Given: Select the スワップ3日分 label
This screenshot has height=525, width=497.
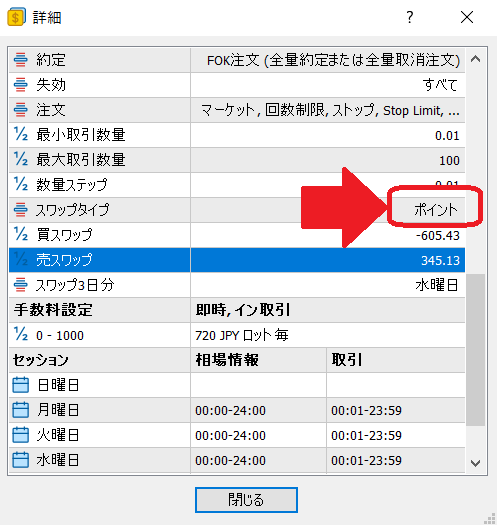Looking at the screenshot, I should (75, 285).
